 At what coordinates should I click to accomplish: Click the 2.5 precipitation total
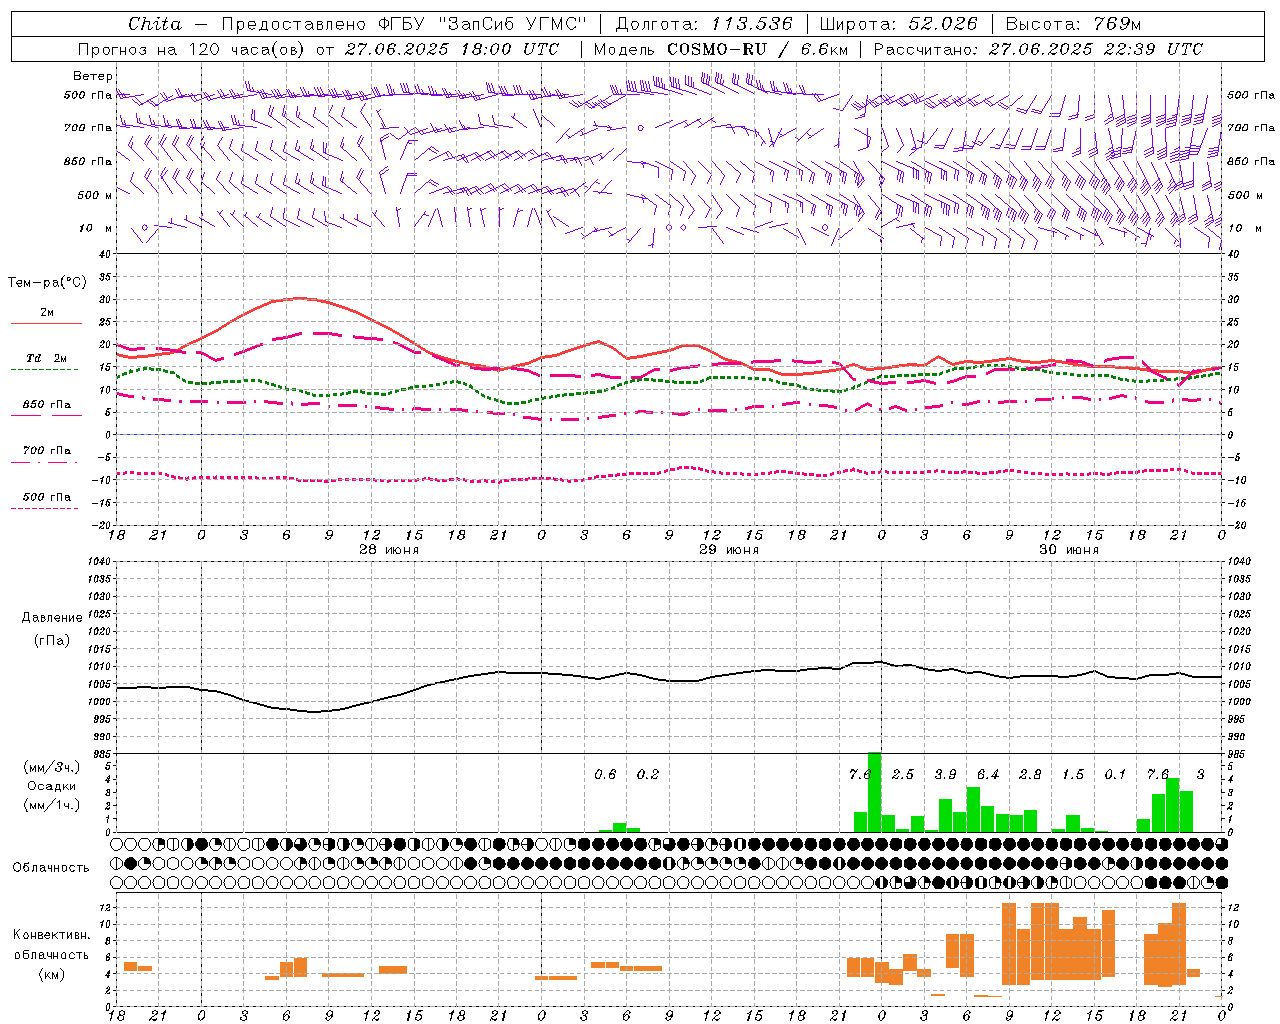click(903, 774)
